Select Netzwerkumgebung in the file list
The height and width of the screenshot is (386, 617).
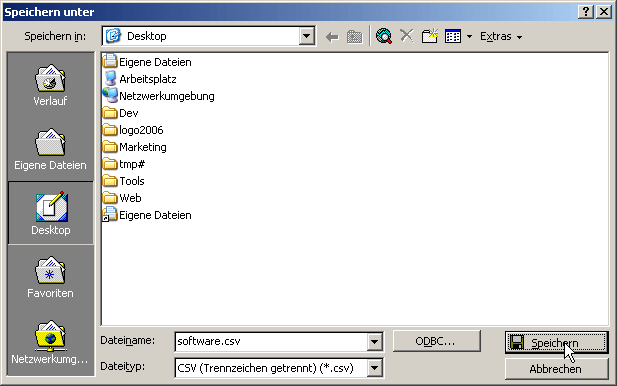tap(159, 96)
